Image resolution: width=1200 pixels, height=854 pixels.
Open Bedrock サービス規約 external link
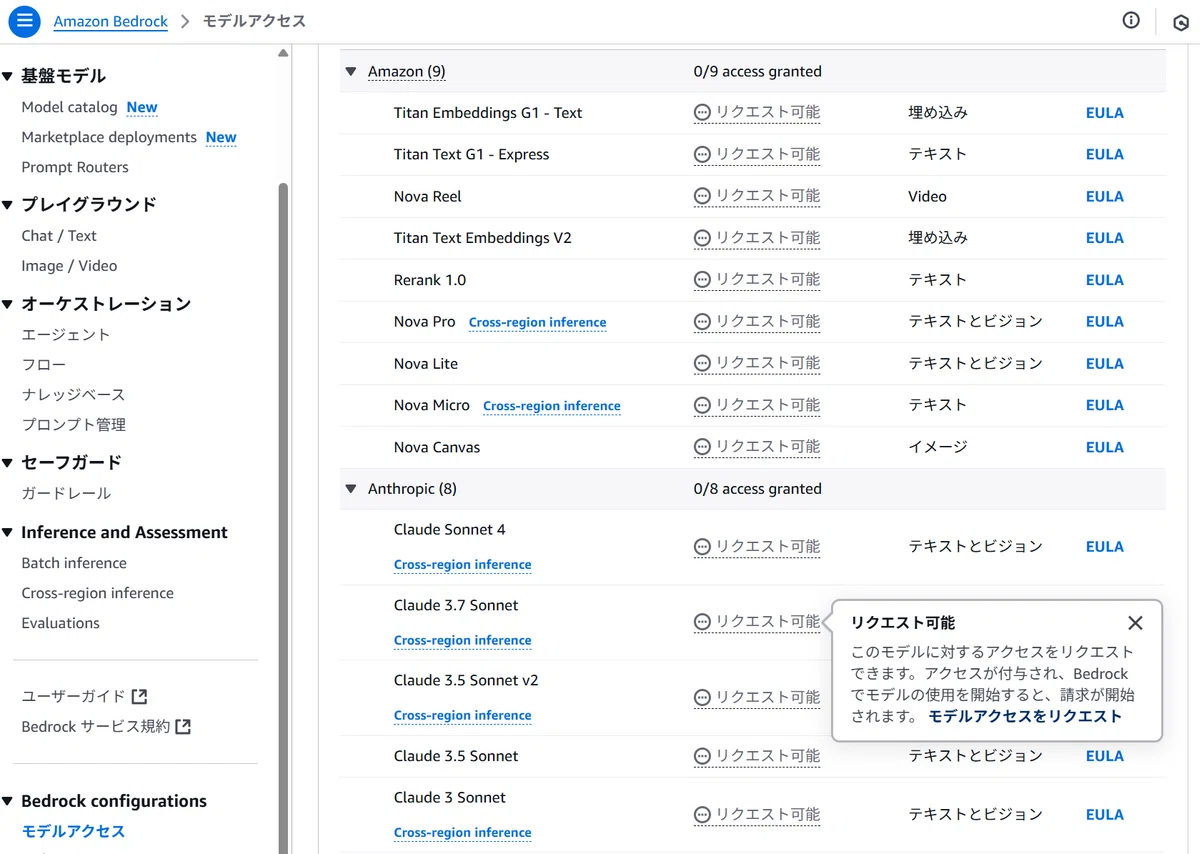[x=106, y=727]
